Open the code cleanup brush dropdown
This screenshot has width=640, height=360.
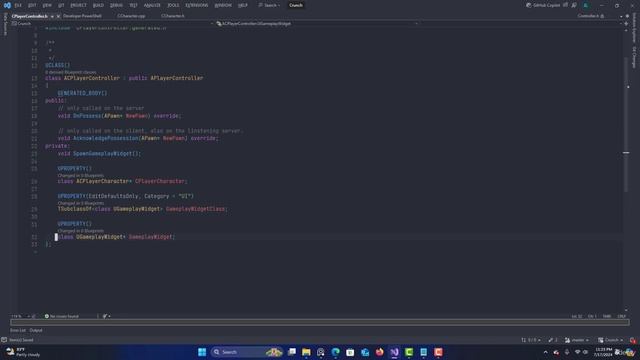pyautogui.click(x=107, y=316)
